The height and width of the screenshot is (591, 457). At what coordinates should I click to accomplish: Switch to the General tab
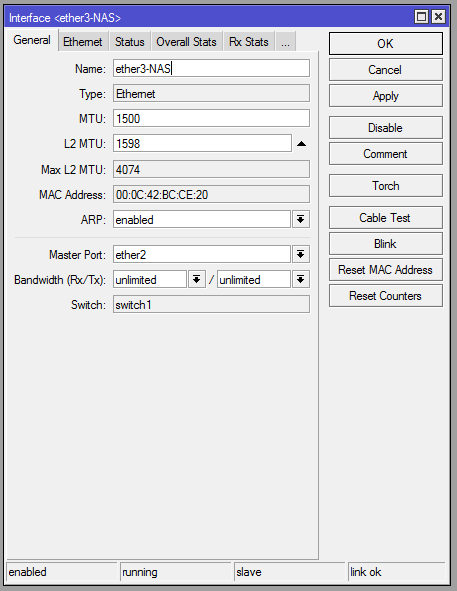32,40
